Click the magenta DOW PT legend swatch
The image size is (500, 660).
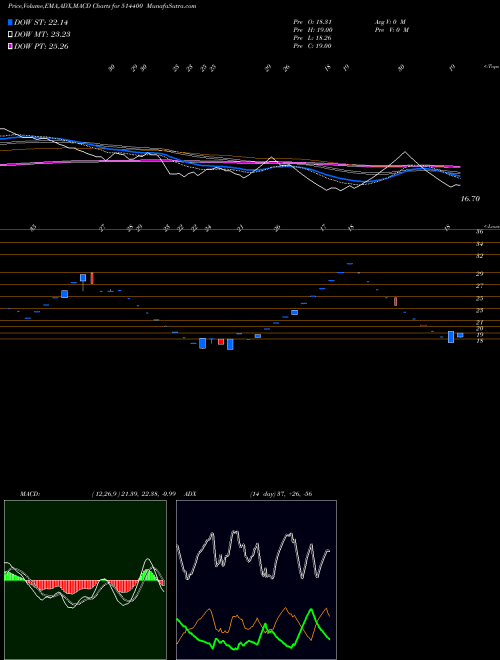[x=11, y=46]
